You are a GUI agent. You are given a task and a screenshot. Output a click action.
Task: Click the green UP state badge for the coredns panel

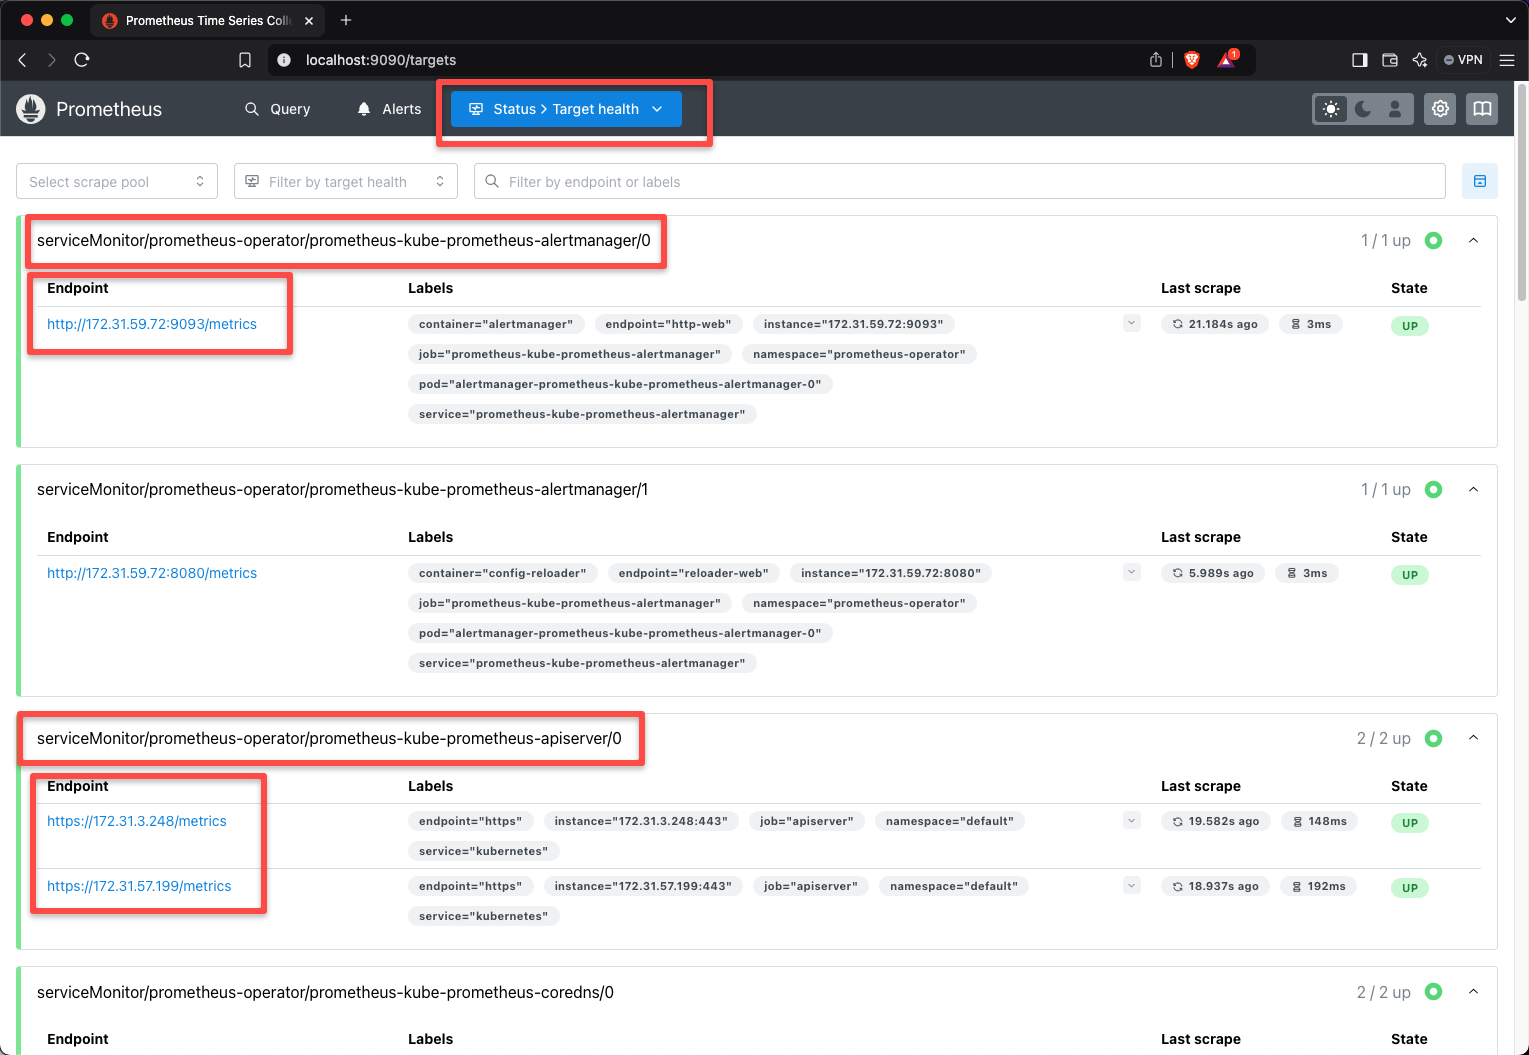[1433, 991]
